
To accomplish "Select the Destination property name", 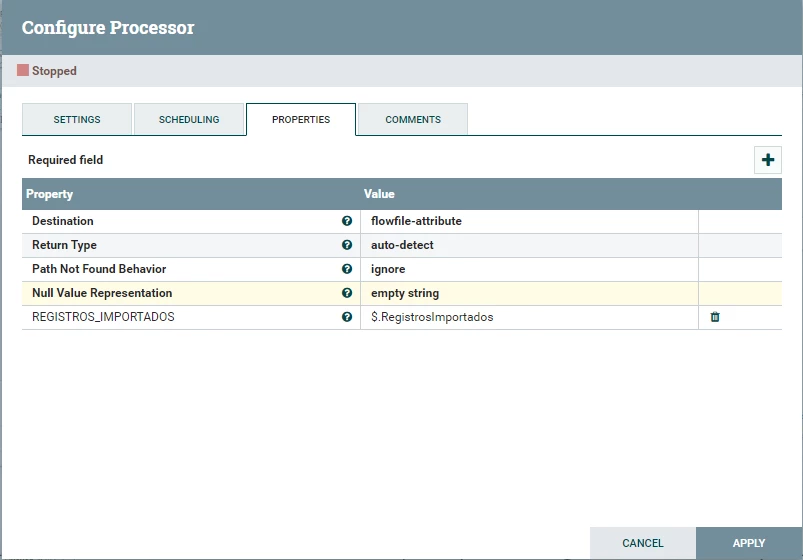I will click(62, 221).
